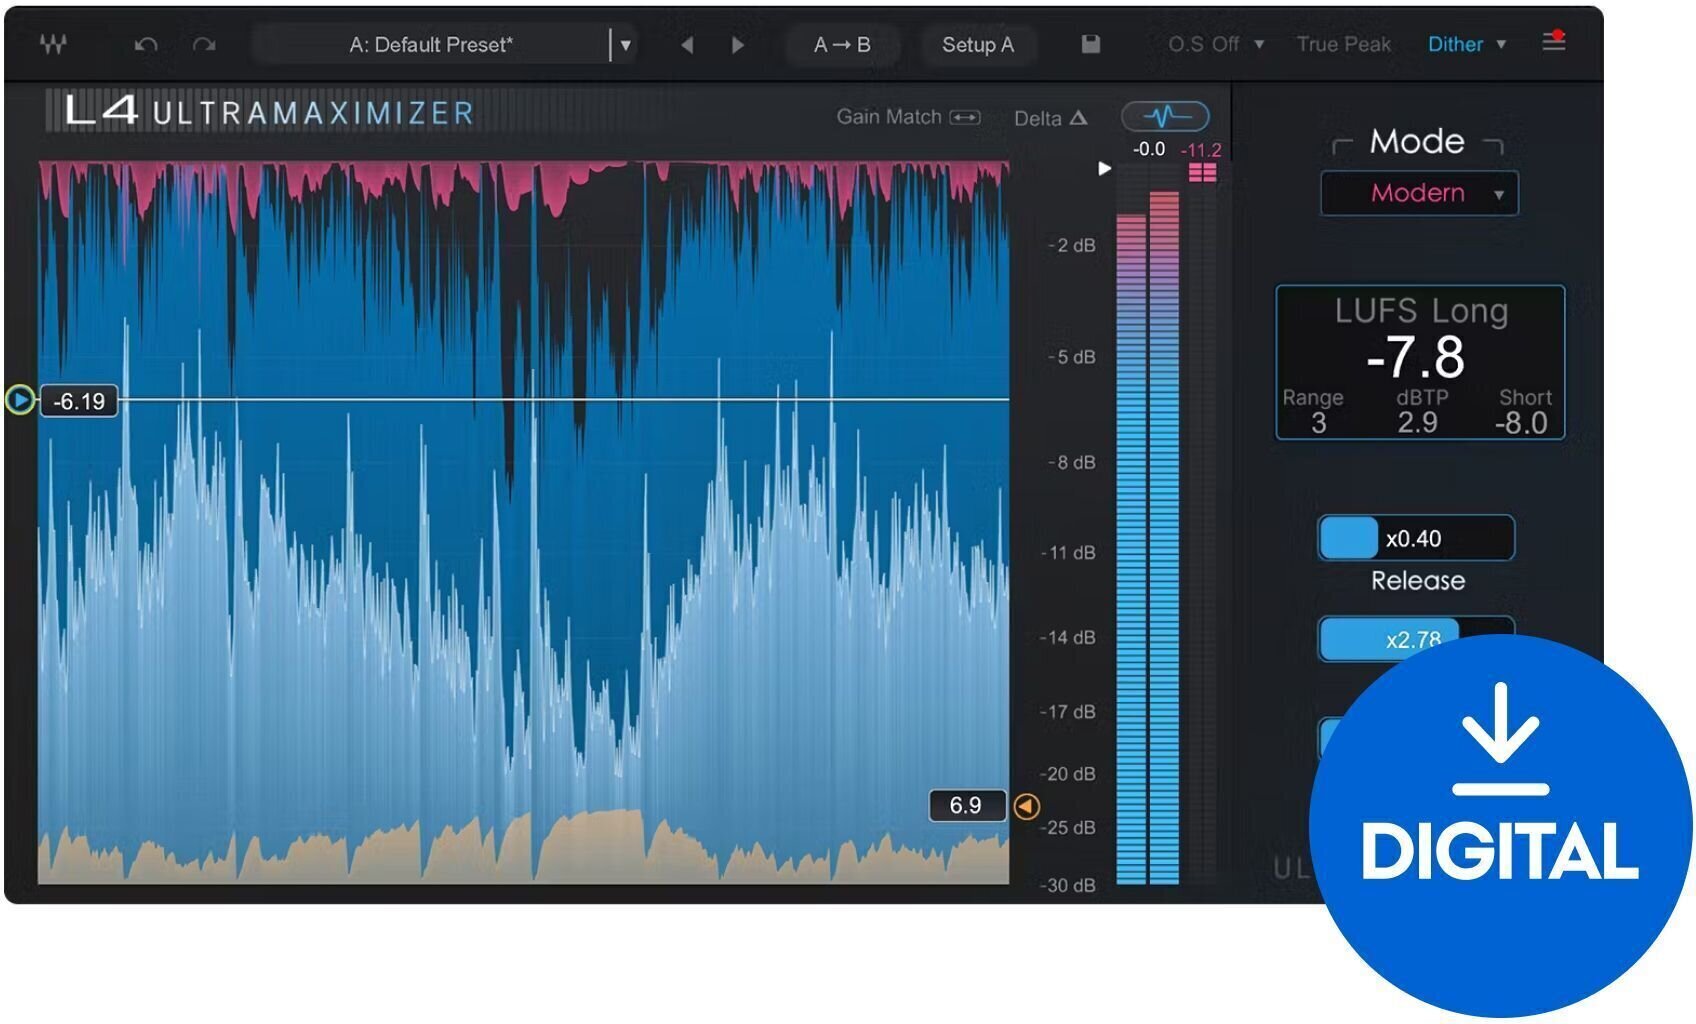1696x1024 pixels.
Task: Select the previous preset arrow
Action: click(688, 45)
